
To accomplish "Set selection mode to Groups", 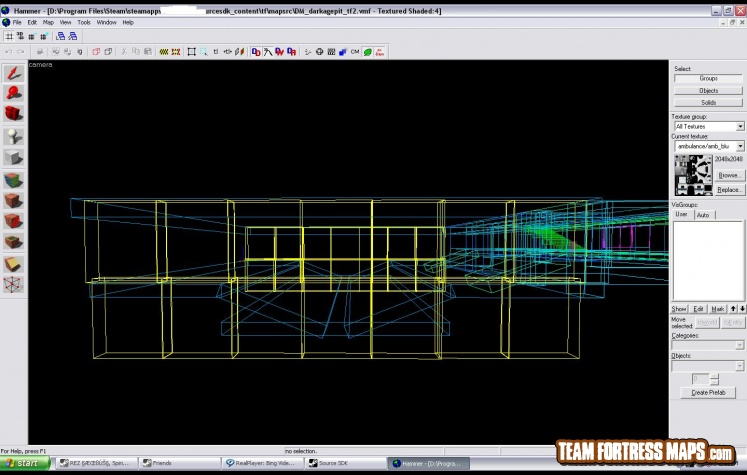I will tap(708, 78).
